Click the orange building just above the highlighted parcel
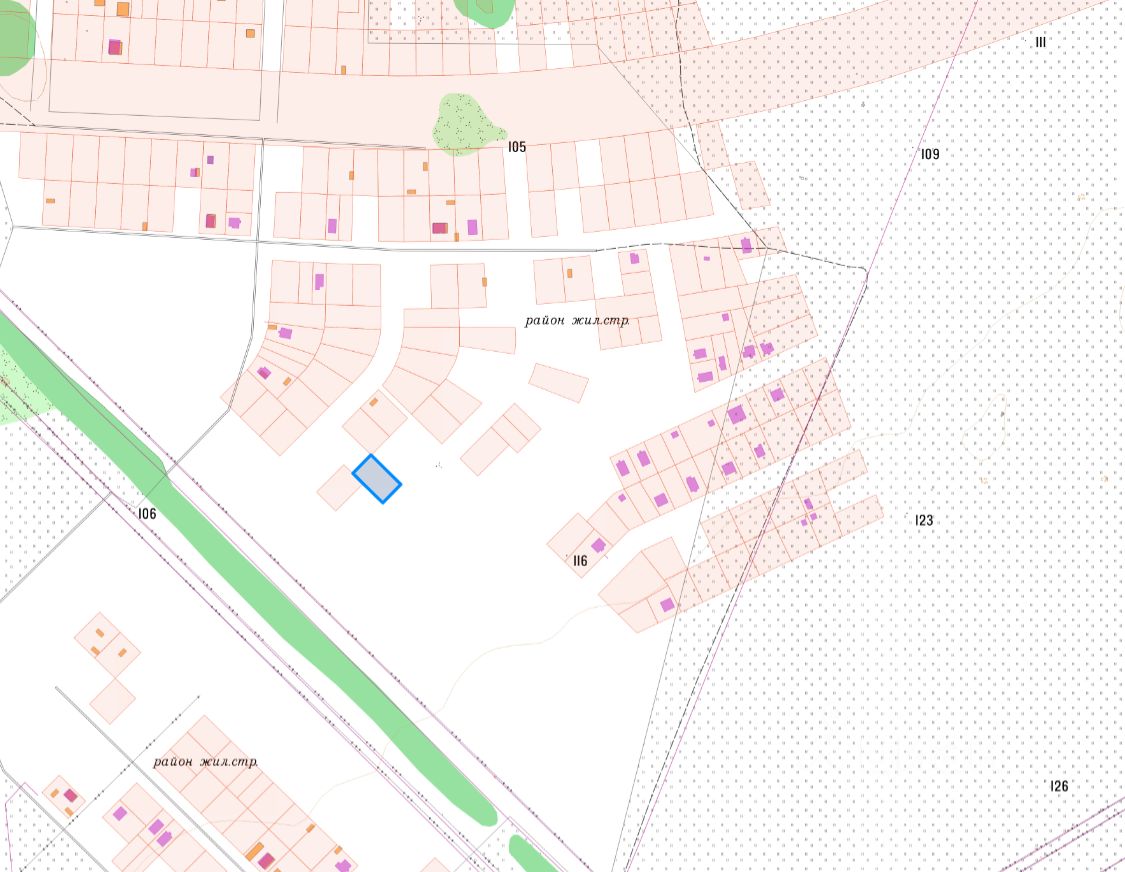The image size is (1125, 872). point(374,402)
